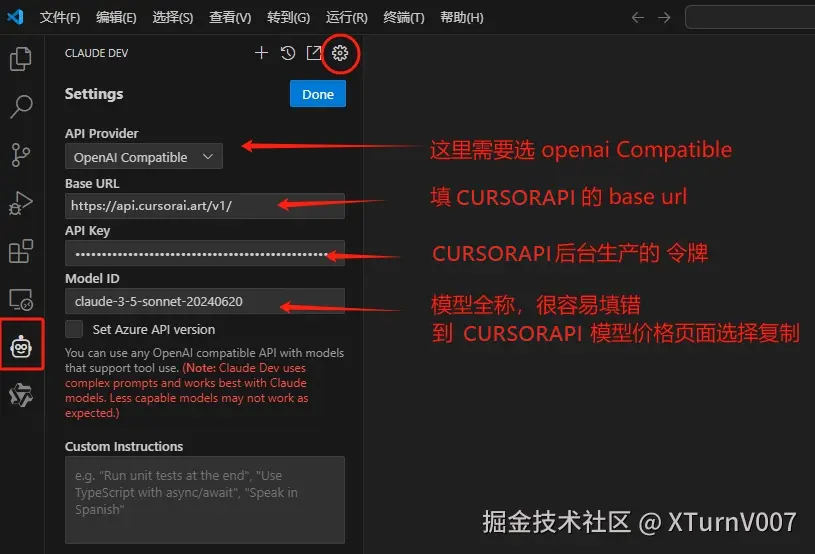Open the Claude Dev task history icon
Viewport: 815px width, 554px height.
(x=287, y=52)
